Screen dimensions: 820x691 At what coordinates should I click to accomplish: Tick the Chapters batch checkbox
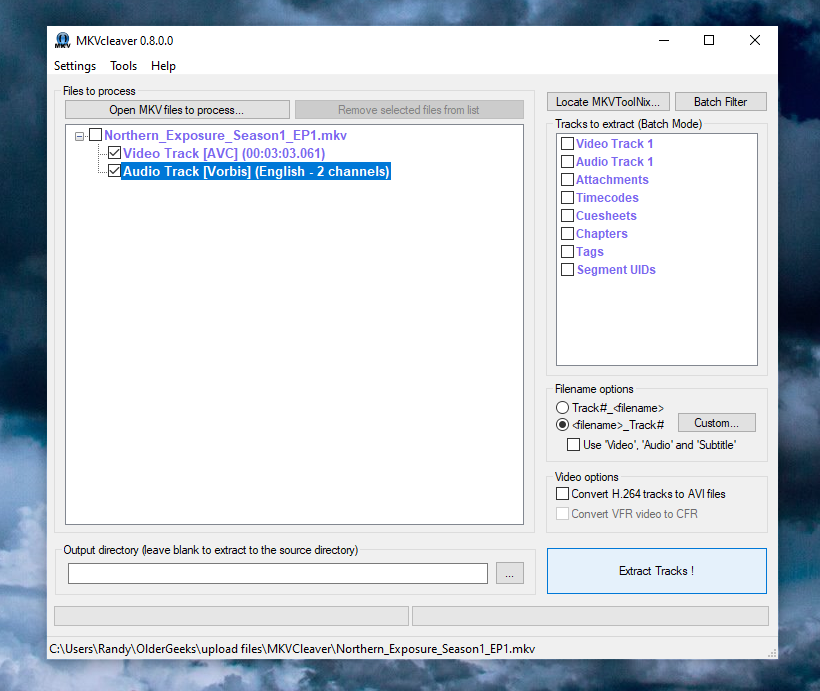(567, 233)
